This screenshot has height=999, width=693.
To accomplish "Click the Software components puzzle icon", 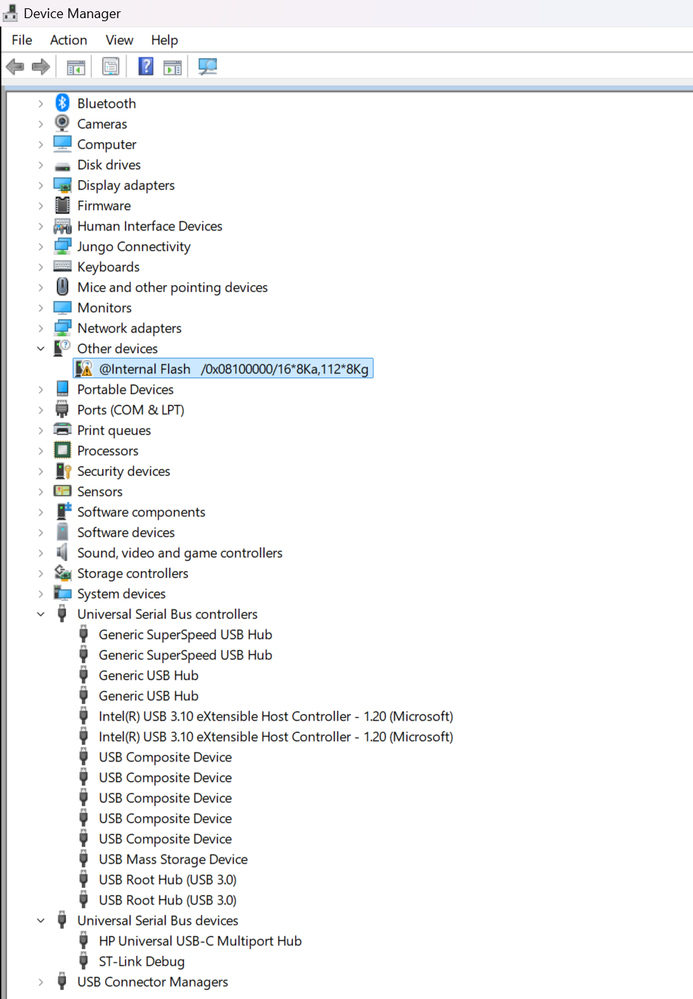I will [63, 511].
